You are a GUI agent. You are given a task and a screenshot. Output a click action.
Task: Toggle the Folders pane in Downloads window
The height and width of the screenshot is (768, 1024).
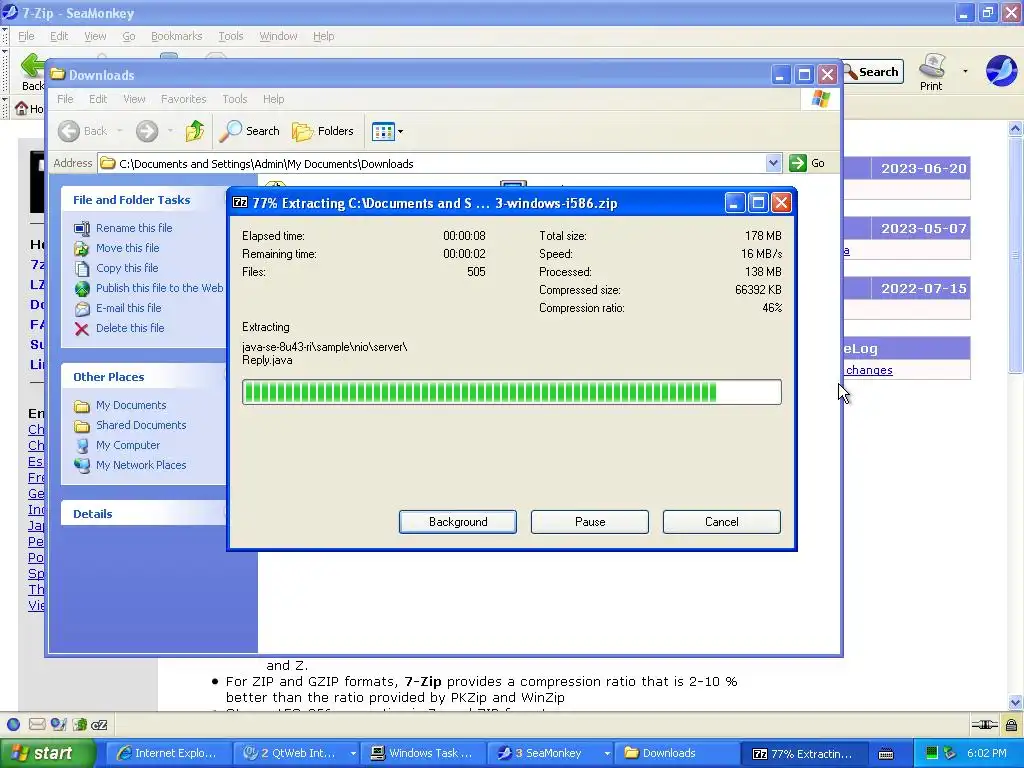coord(323,131)
